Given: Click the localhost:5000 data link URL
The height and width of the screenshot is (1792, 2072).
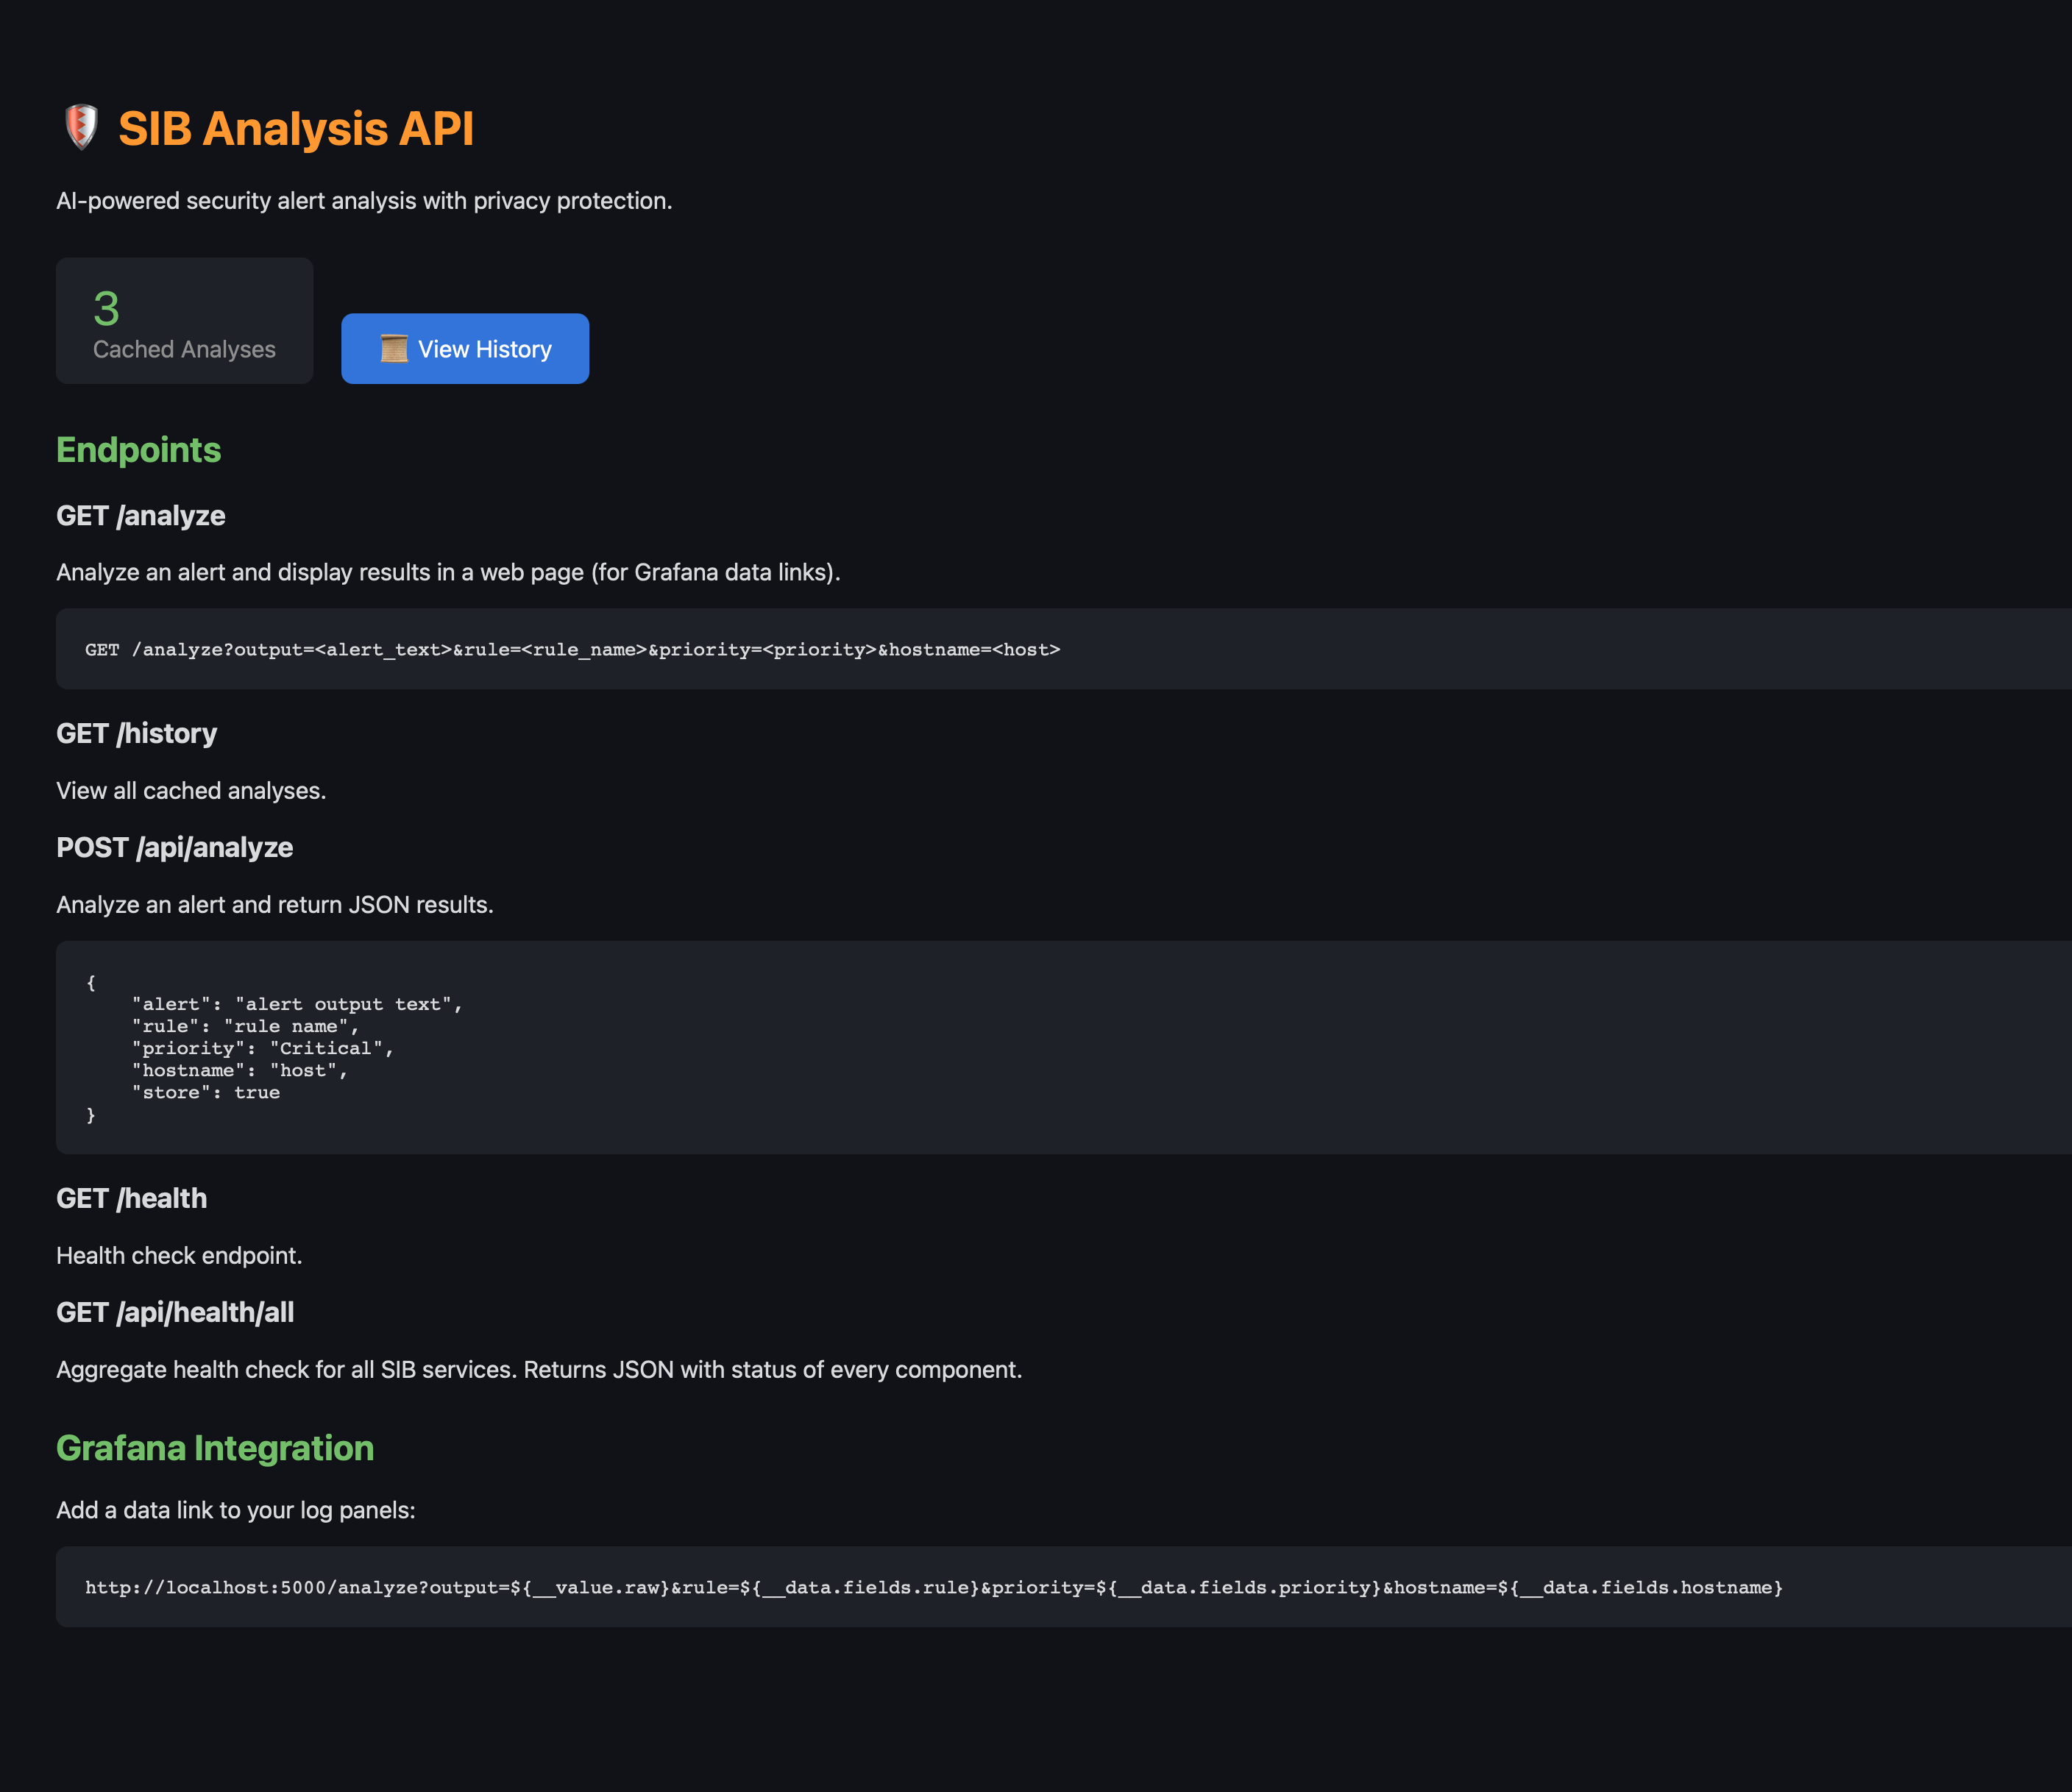Looking at the screenshot, I should pyautogui.click(x=934, y=1587).
